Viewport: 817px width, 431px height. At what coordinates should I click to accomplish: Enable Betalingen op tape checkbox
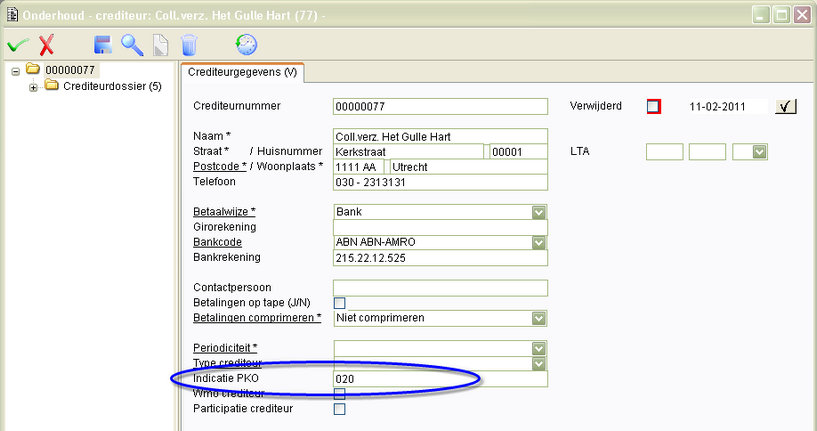tap(340, 303)
